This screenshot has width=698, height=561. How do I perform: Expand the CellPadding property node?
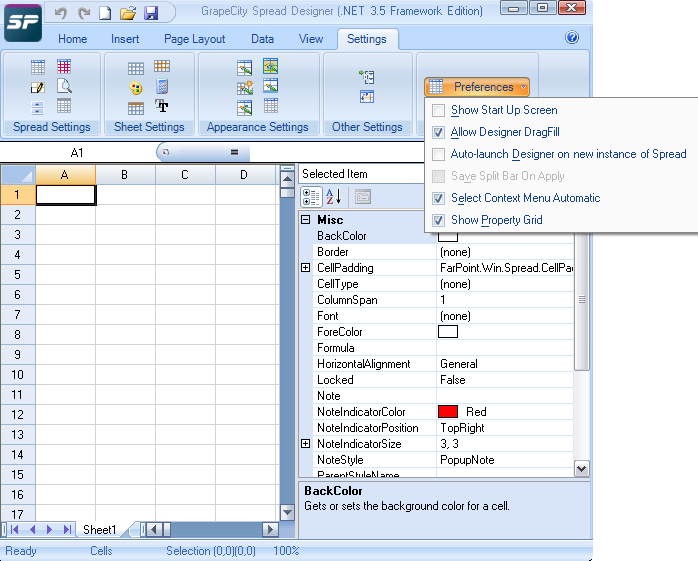point(305,268)
